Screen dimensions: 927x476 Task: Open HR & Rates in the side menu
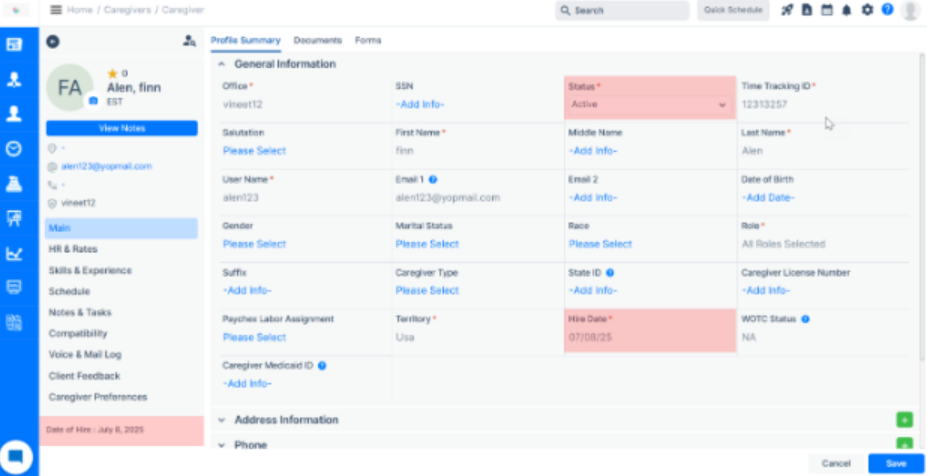[73, 249]
